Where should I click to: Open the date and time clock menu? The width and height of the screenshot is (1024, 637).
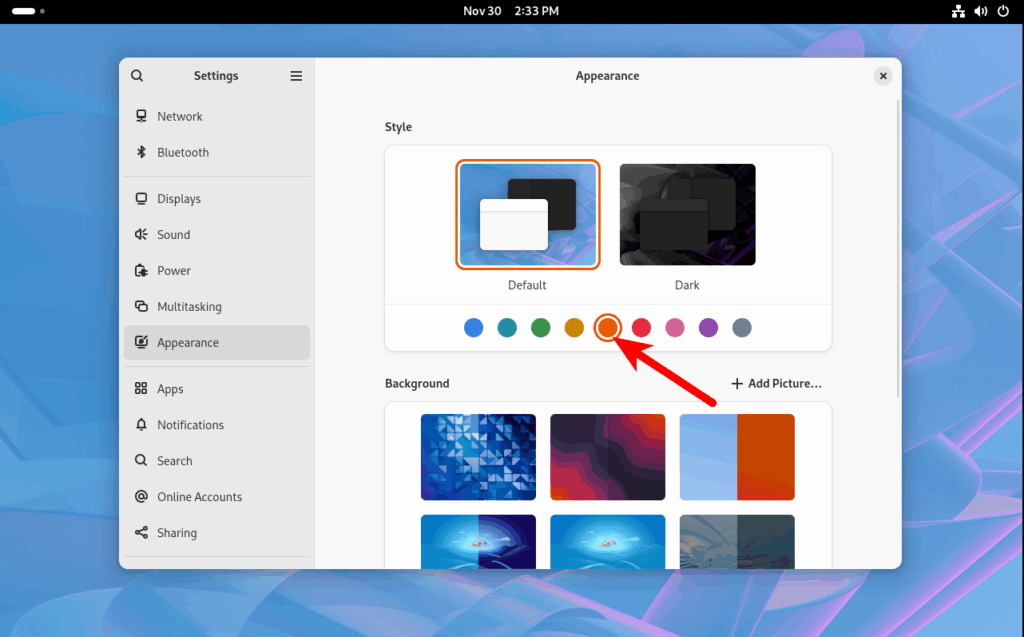511,11
